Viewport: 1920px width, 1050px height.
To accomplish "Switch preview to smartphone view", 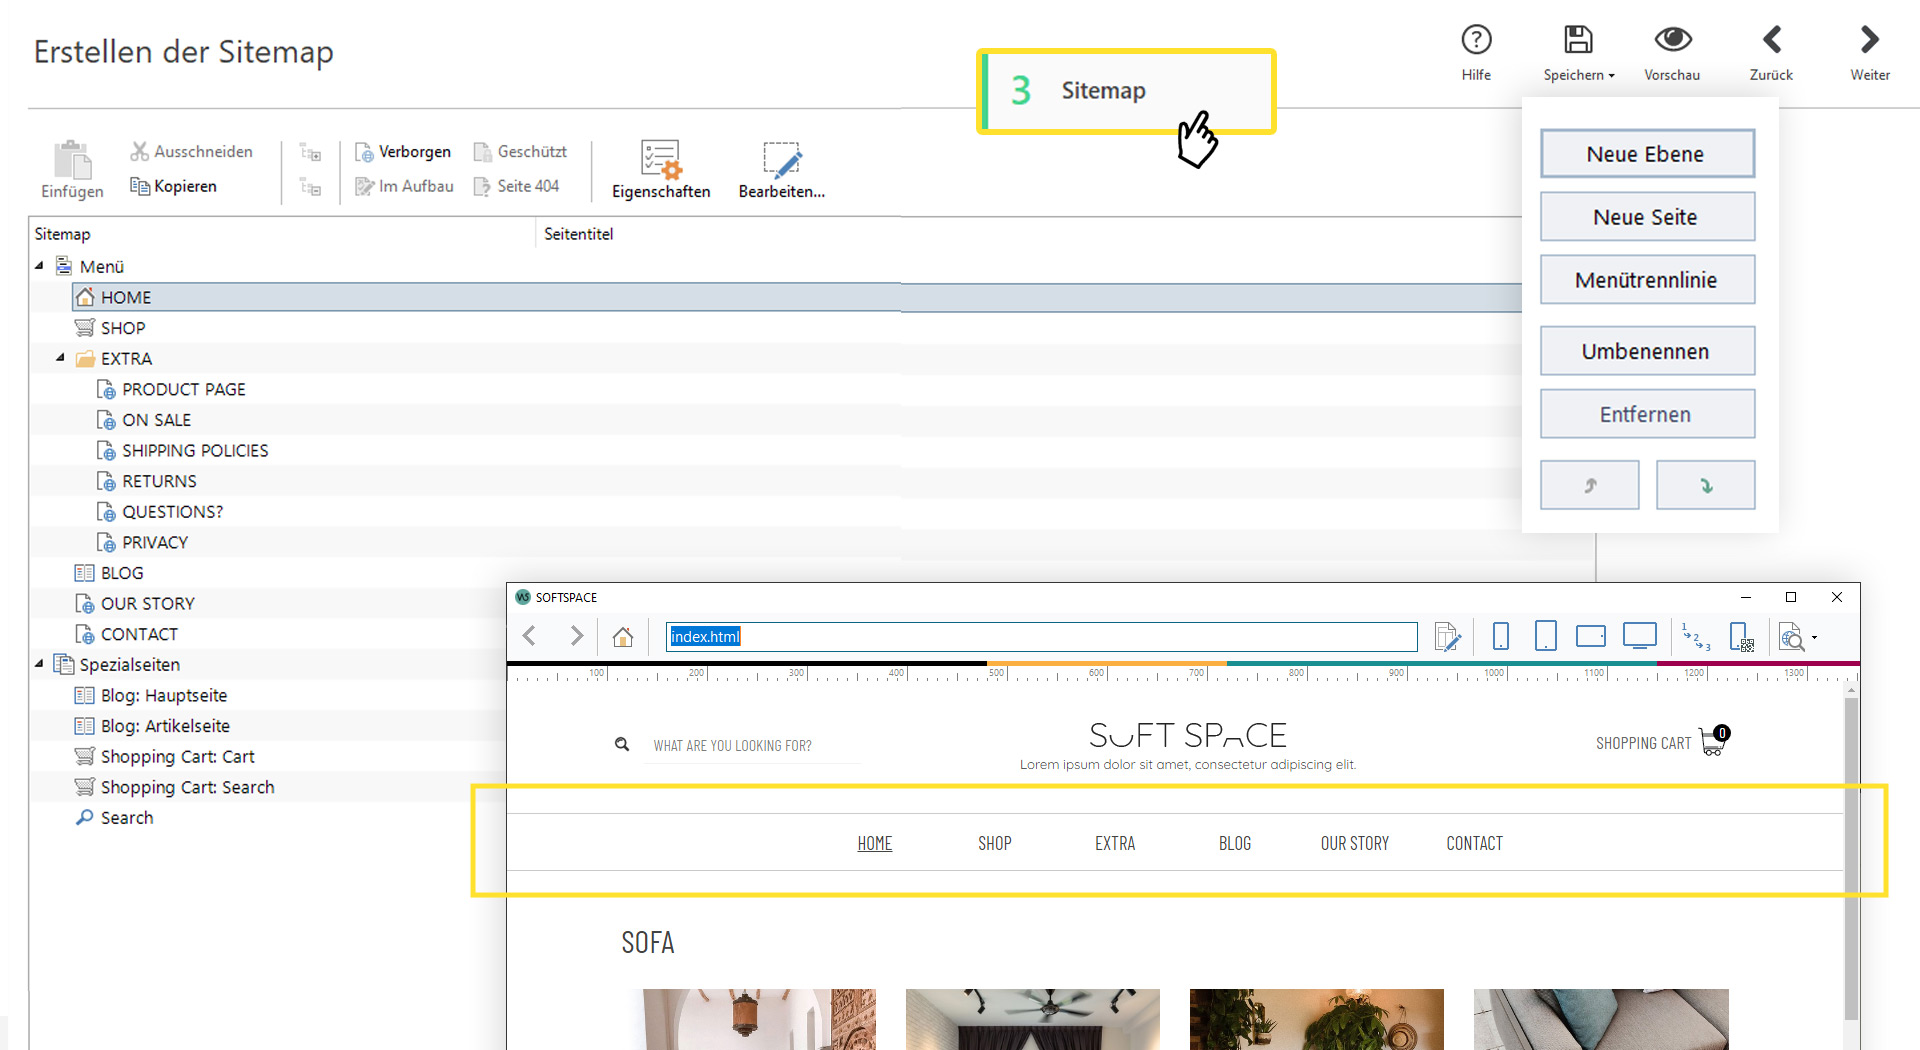I will (x=1500, y=636).
